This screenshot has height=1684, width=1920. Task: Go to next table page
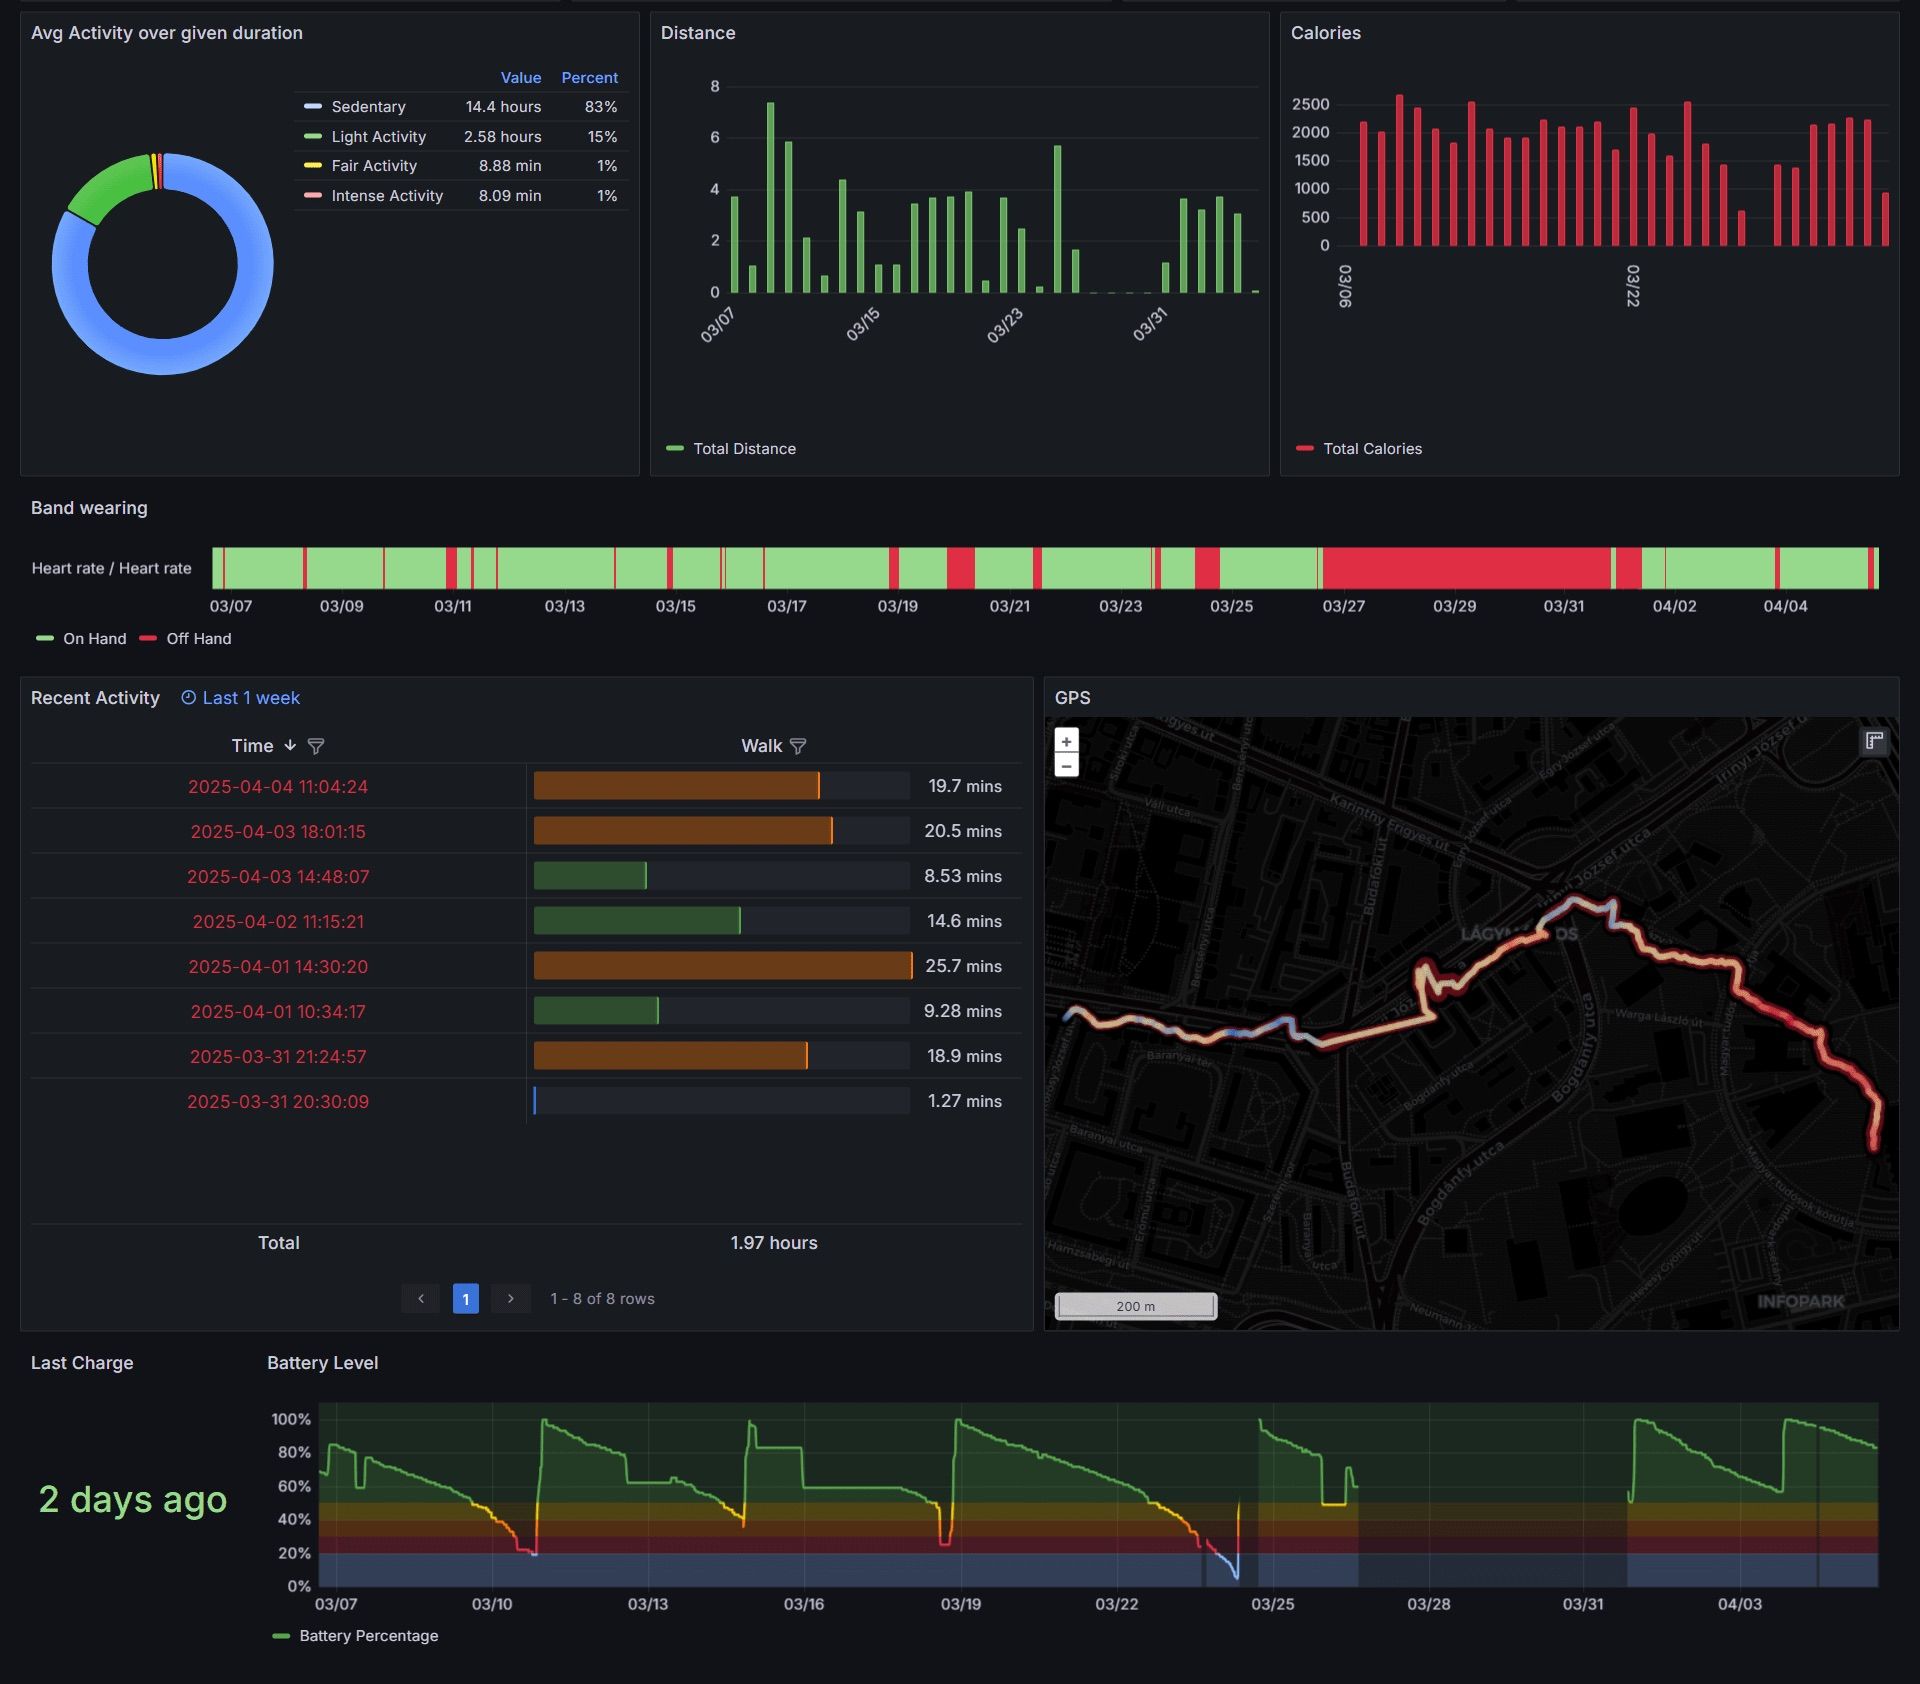tap(511, 1298)
